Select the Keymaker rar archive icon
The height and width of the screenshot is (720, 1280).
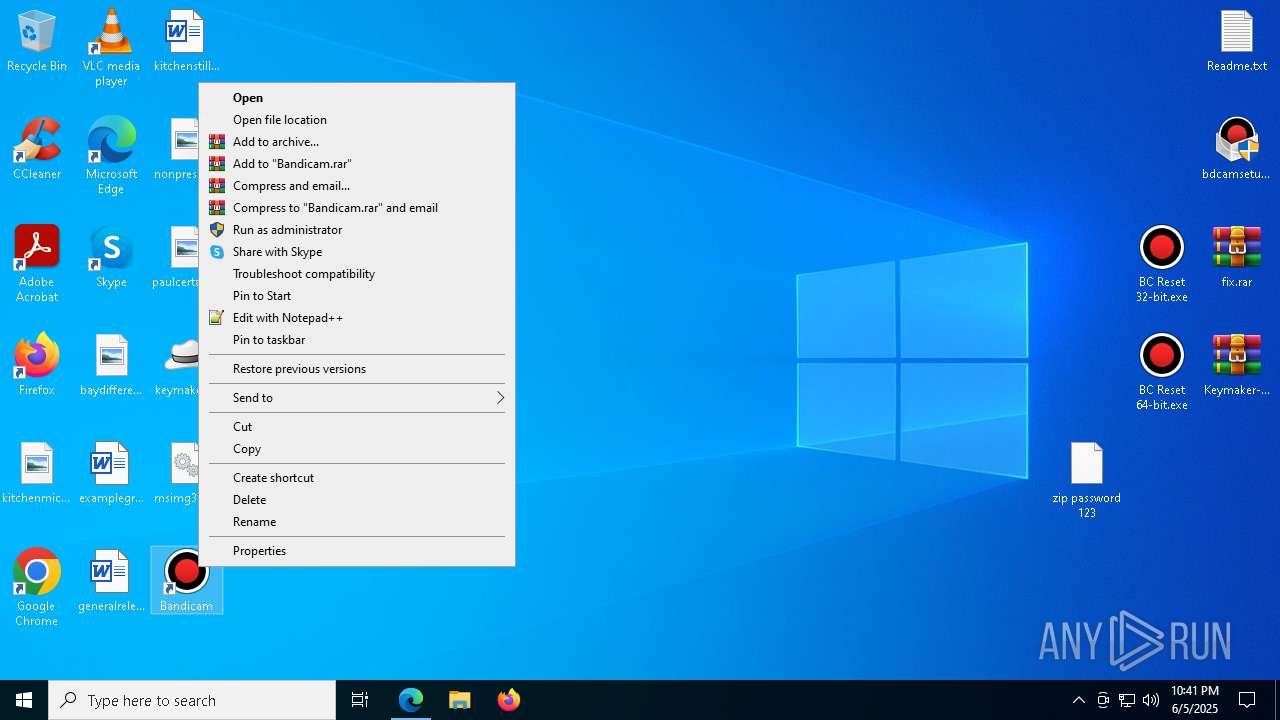(x=1237, y=365)
